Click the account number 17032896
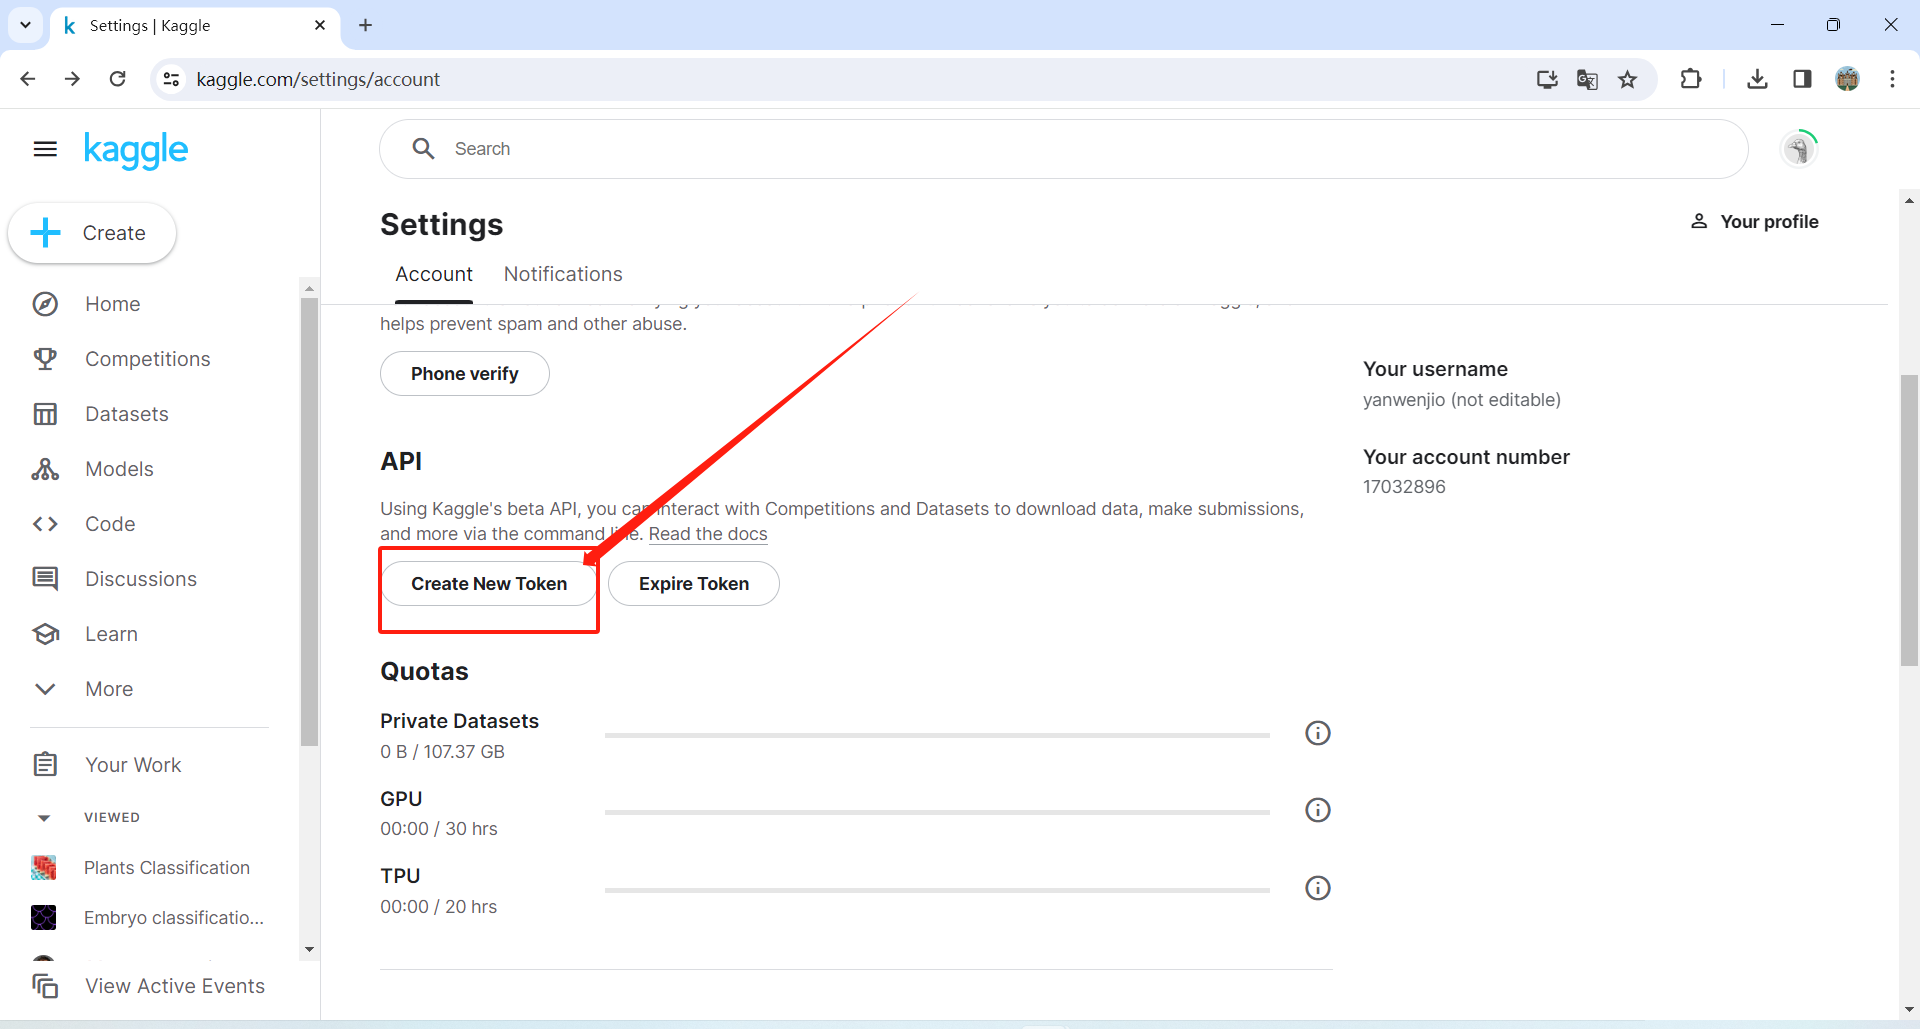The image size is (1920, 1029). tap(1404, 487)
